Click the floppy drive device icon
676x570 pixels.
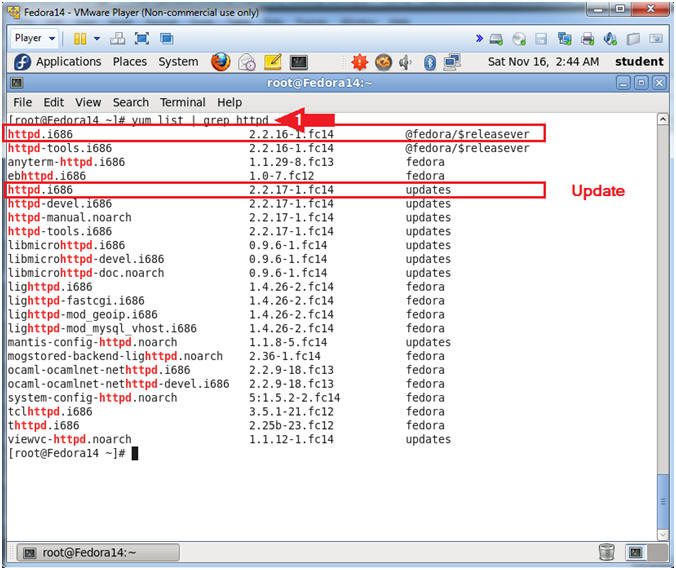pyautogui.click(x=541, y=39)
